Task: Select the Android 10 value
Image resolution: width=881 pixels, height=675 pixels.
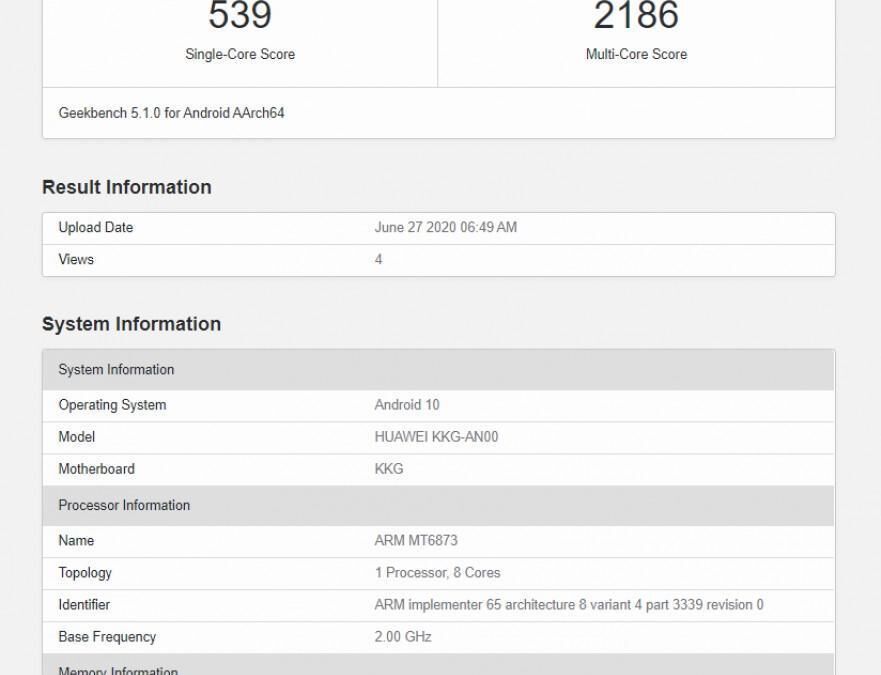Action: tap(407, 405)
